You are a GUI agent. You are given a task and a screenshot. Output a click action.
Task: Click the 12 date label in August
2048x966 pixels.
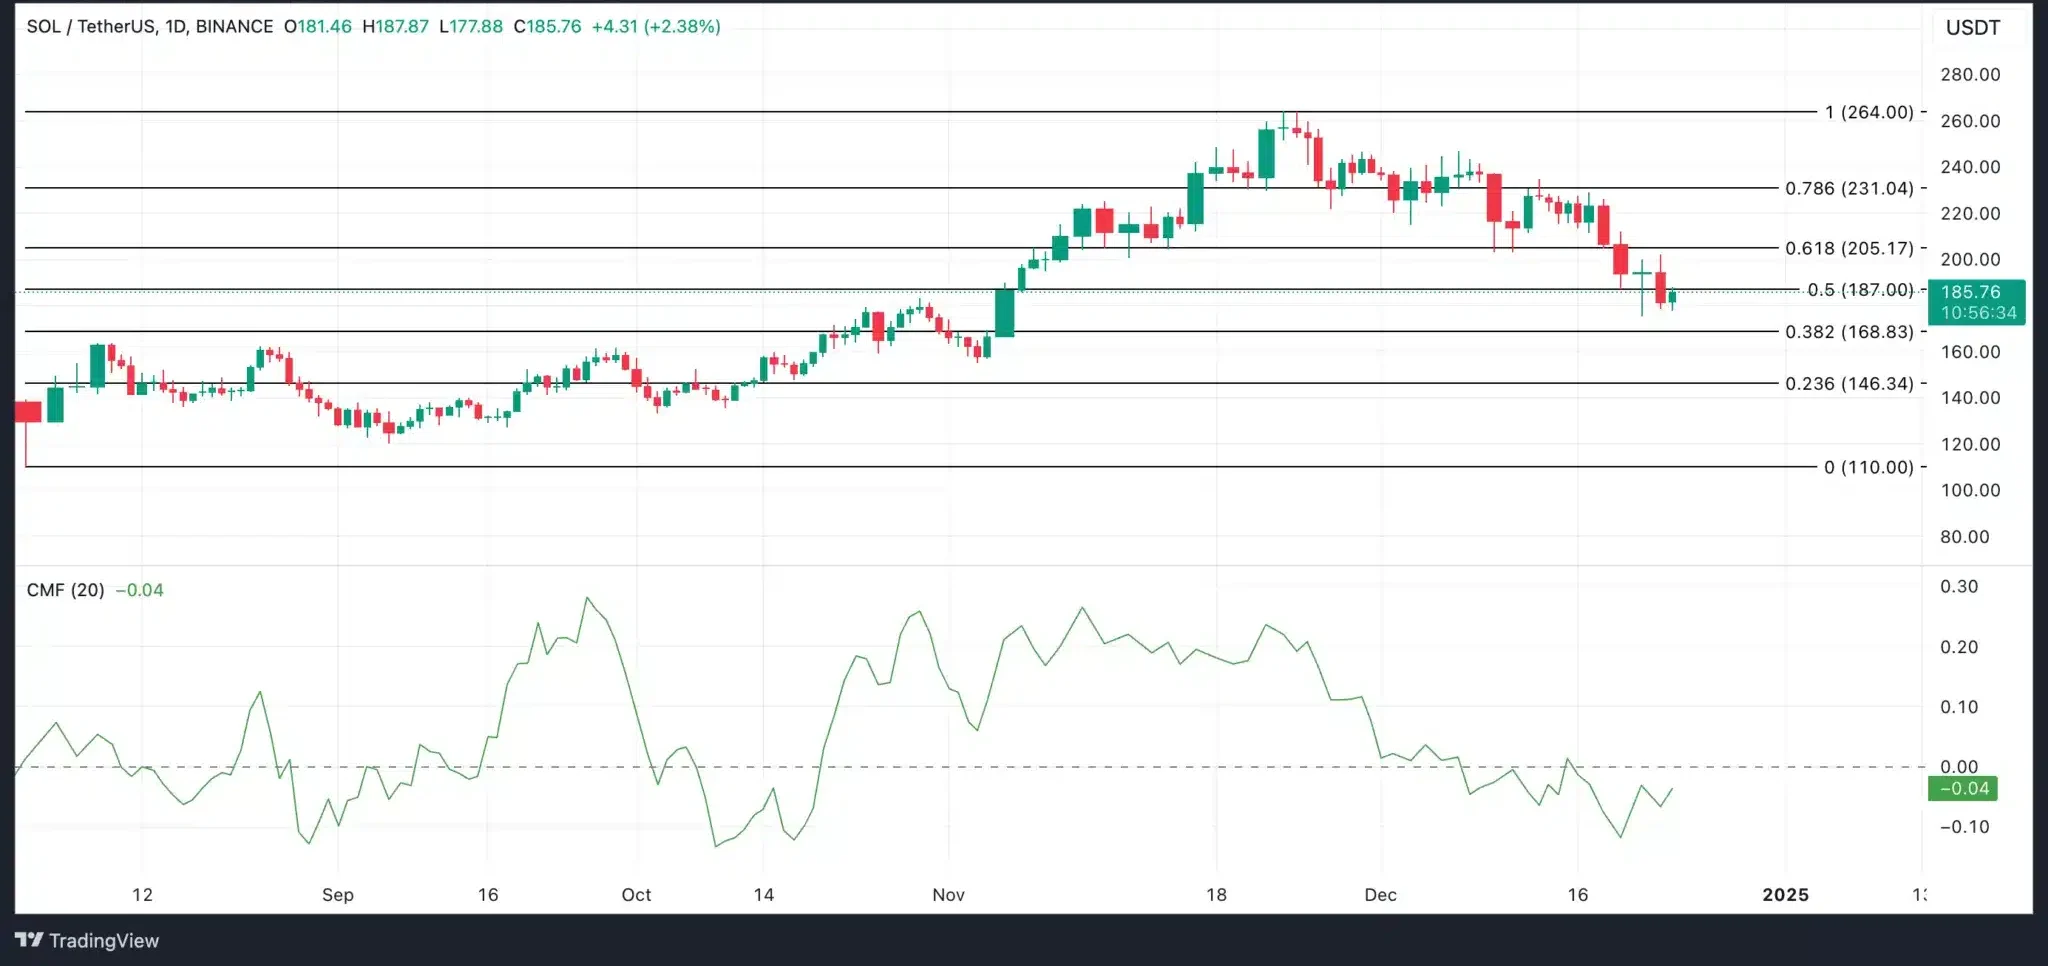point(143,895)
